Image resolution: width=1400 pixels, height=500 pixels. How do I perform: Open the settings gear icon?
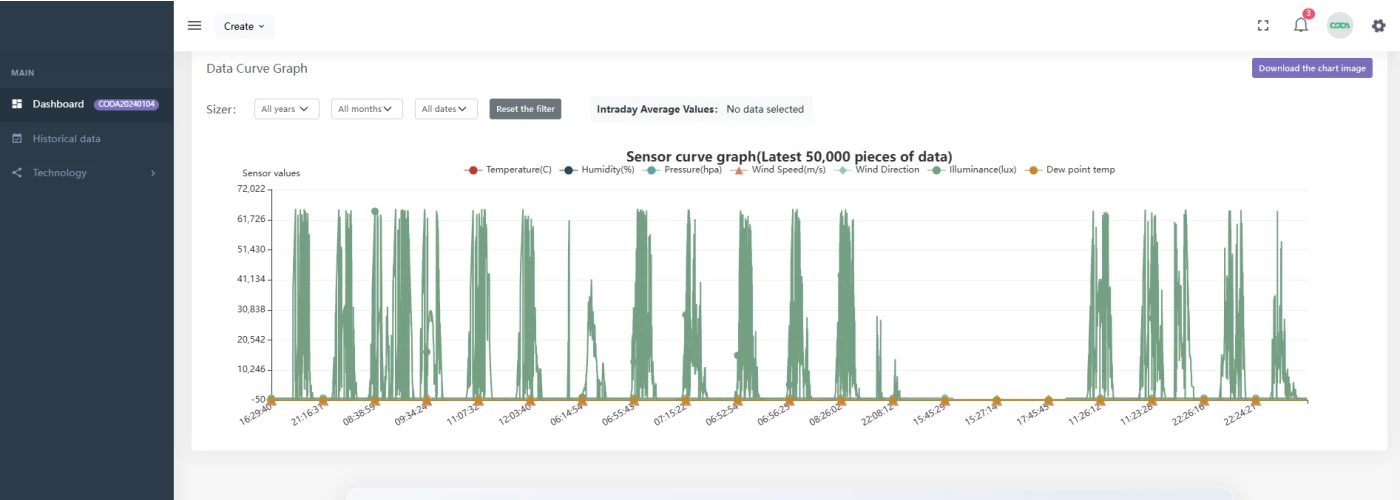pyautogui.click(x=1378, y=26)
